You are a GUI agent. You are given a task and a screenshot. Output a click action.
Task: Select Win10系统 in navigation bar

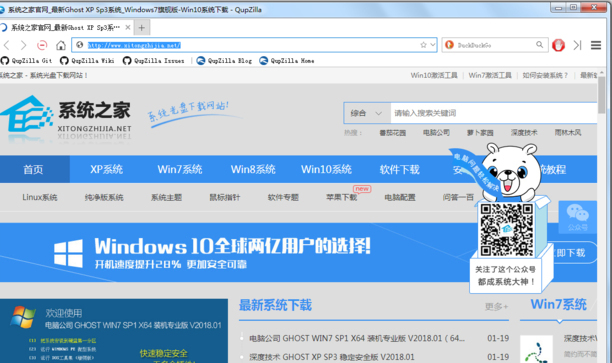pyautogui.click(x=326, y=169)
